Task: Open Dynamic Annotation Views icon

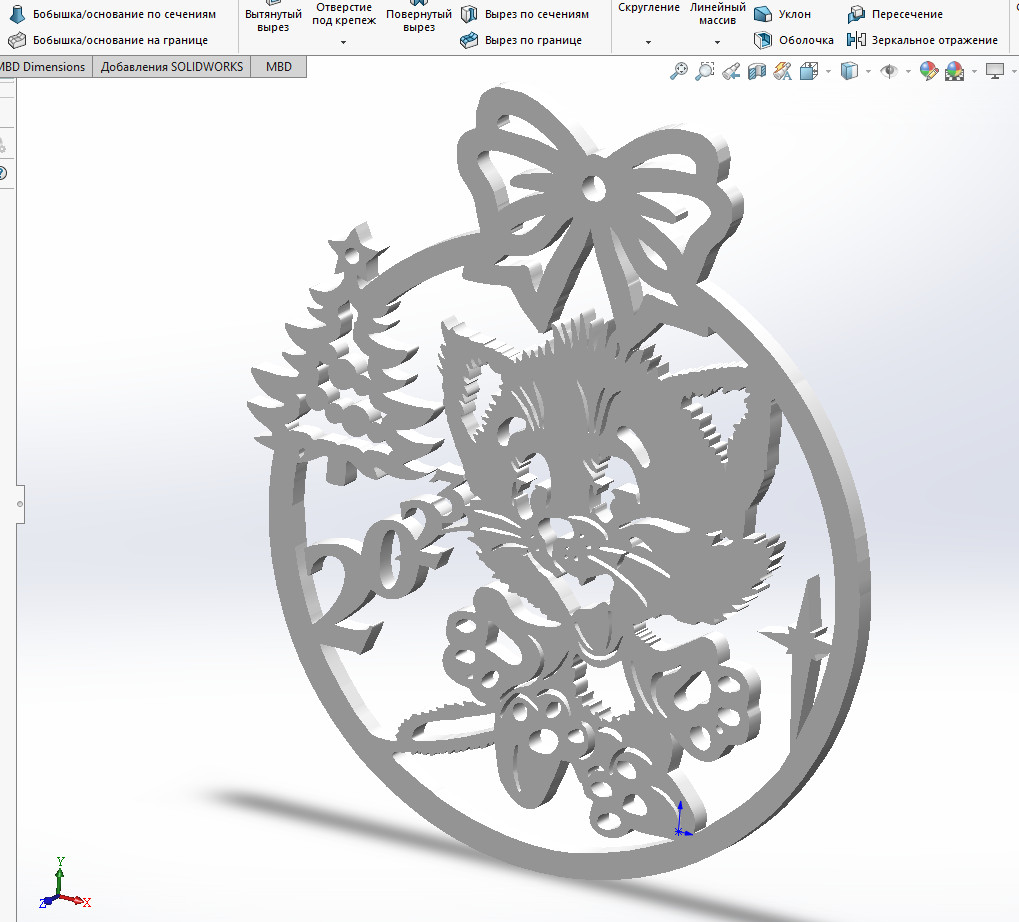Action: pyautogui.click(x=782, y=70)
